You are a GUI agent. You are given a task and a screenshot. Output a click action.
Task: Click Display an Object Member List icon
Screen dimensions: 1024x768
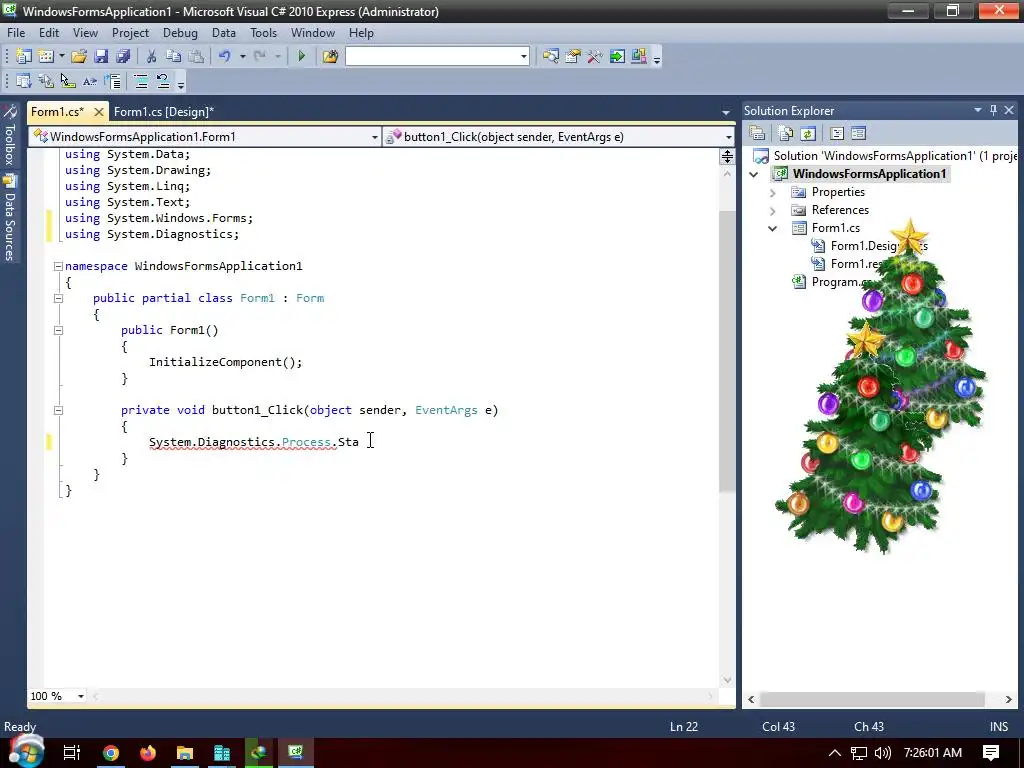(x=24, y=81)
